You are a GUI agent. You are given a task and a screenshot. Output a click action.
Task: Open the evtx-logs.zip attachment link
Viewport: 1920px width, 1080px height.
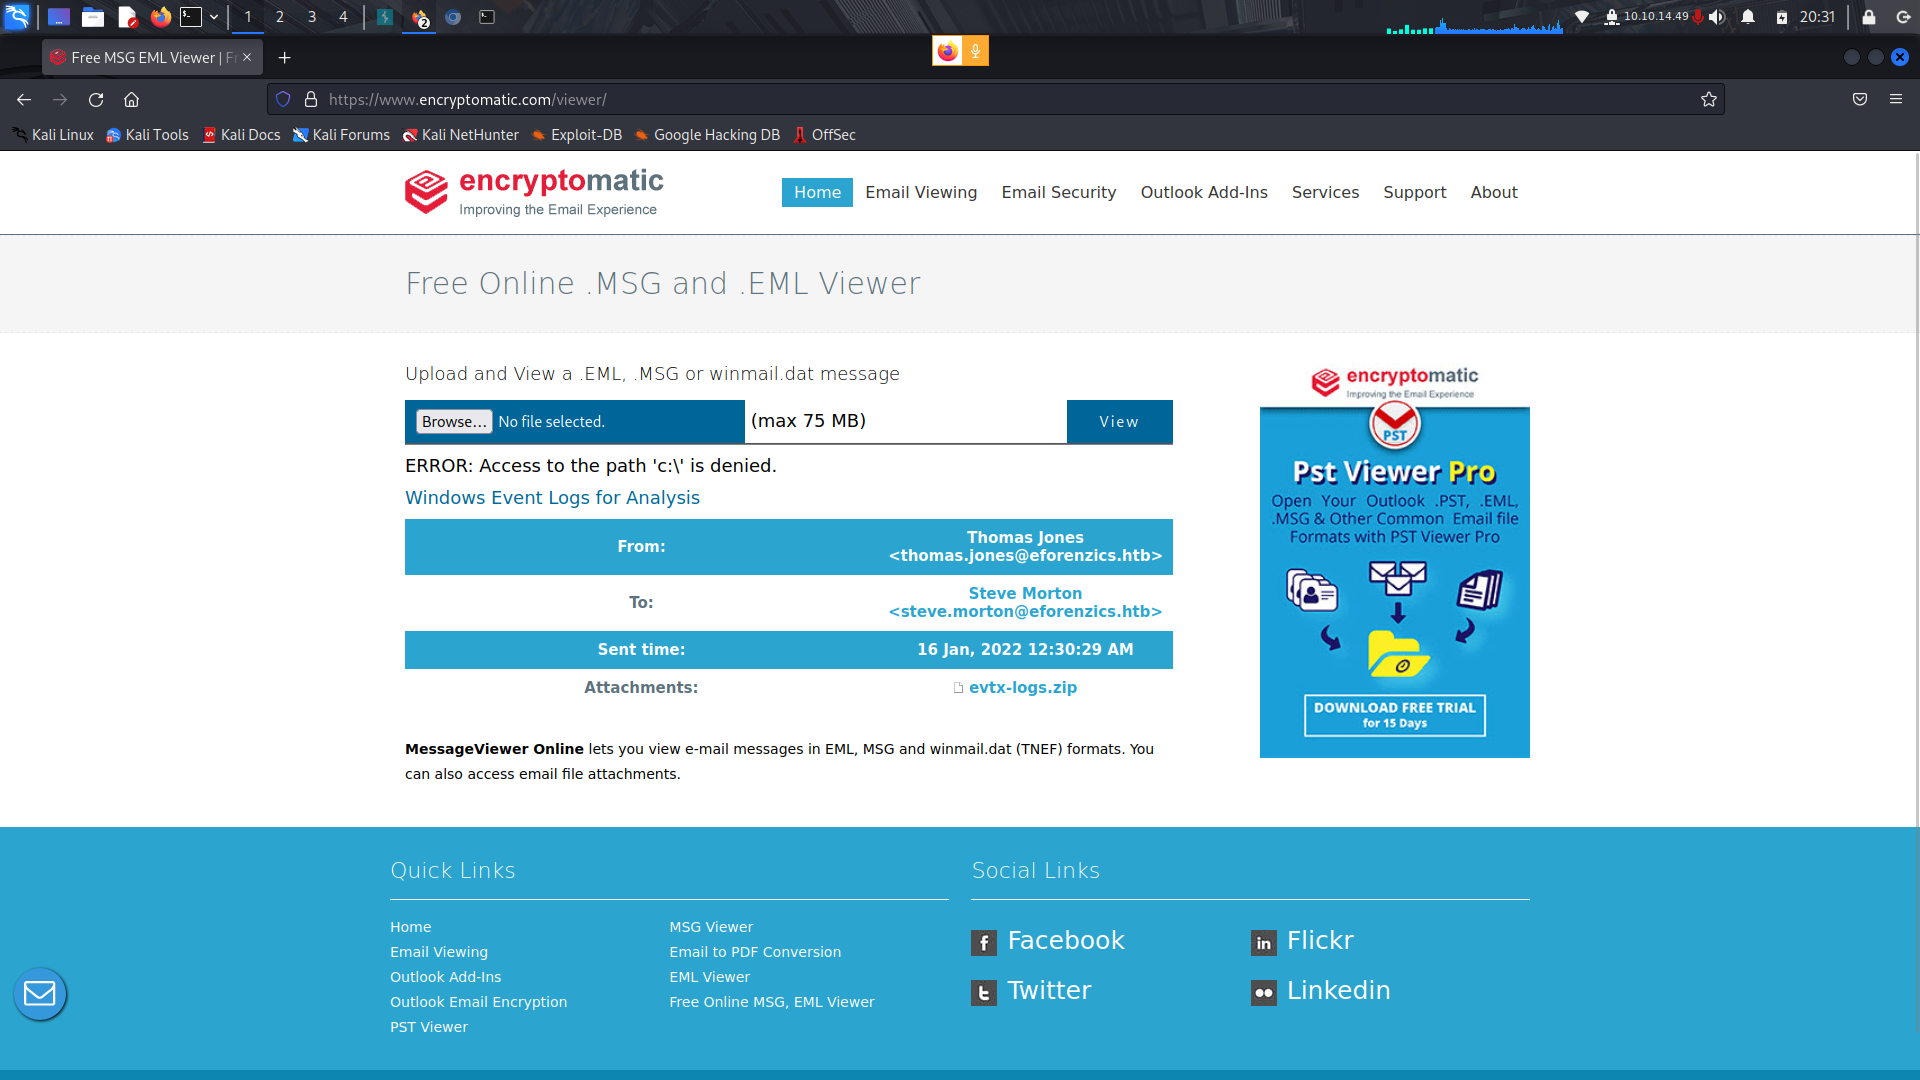pos(1022,688)
